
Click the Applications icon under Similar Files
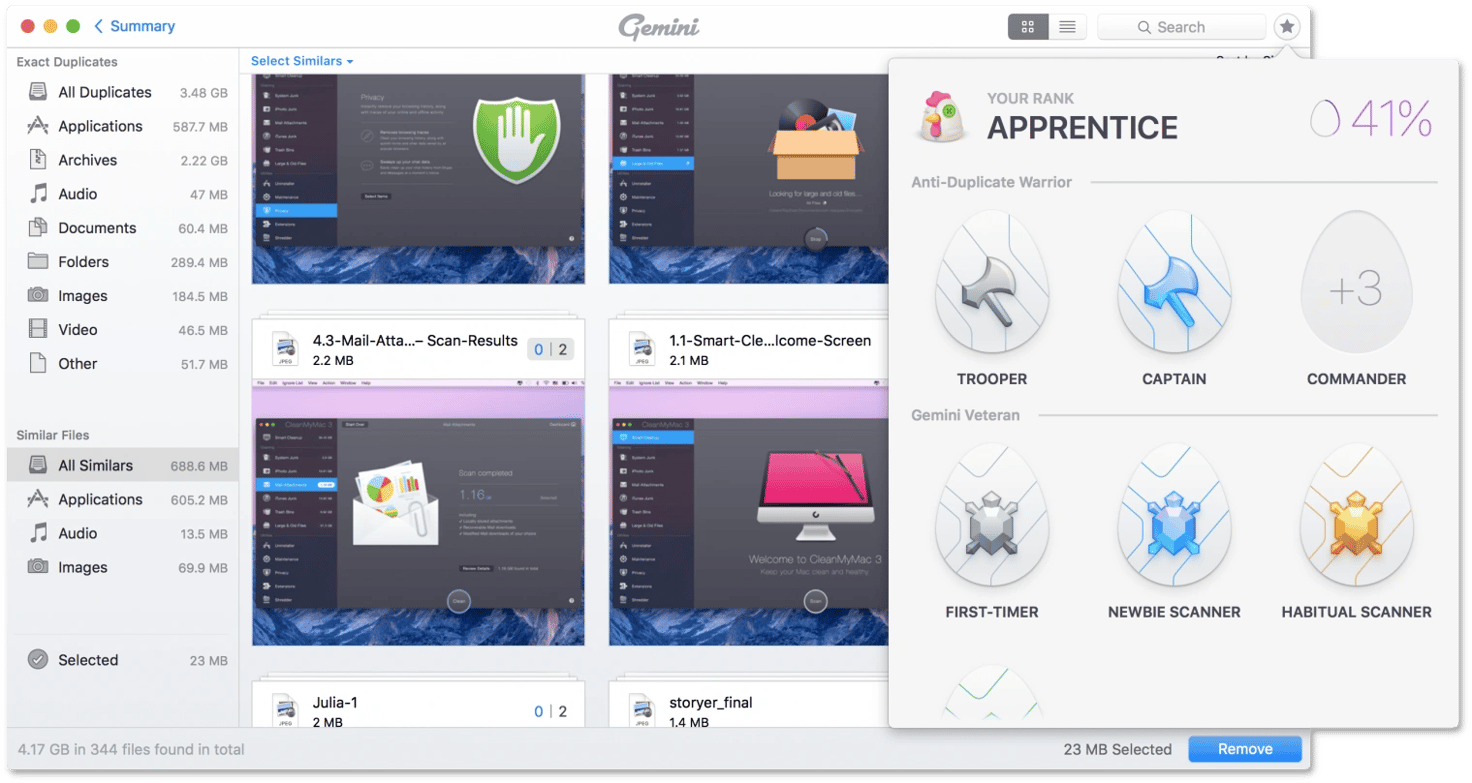point(38,499)
